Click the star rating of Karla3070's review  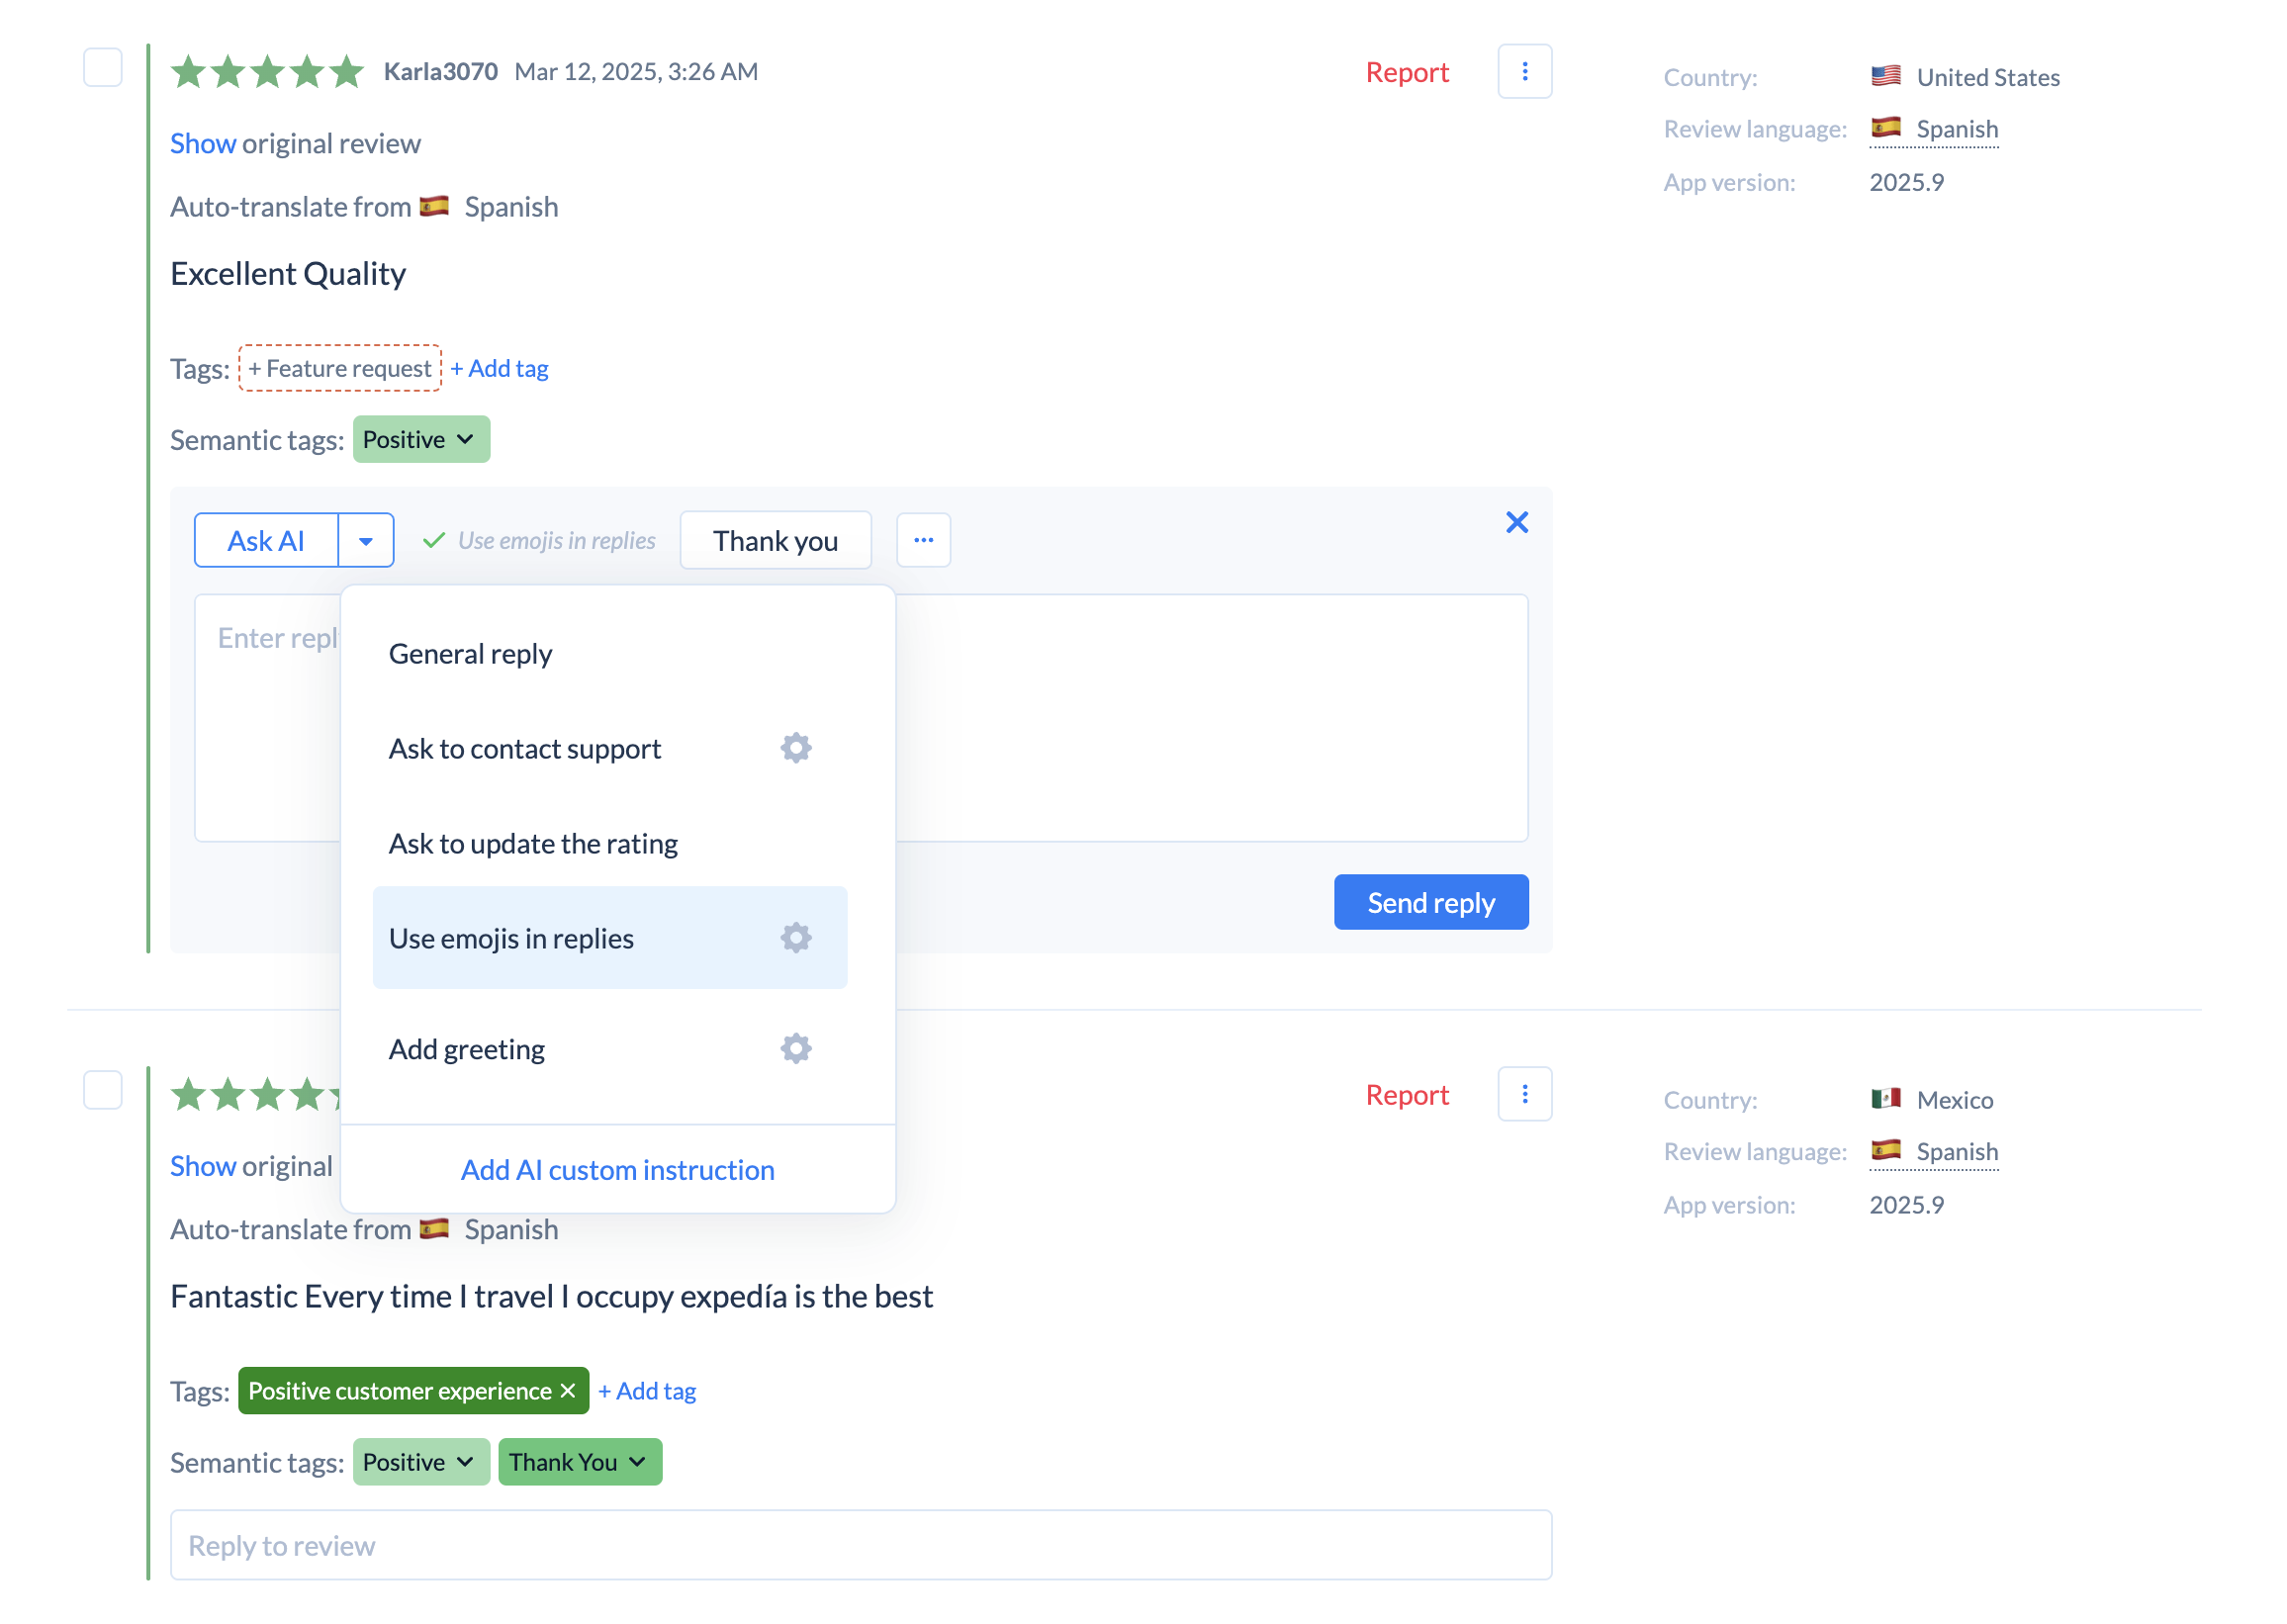pyautogui.click(x=267, y=72)
